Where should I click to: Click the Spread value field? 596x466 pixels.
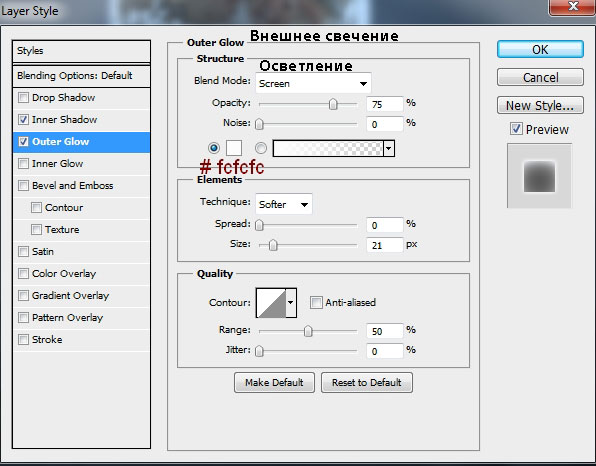click(x=385, y=225)
